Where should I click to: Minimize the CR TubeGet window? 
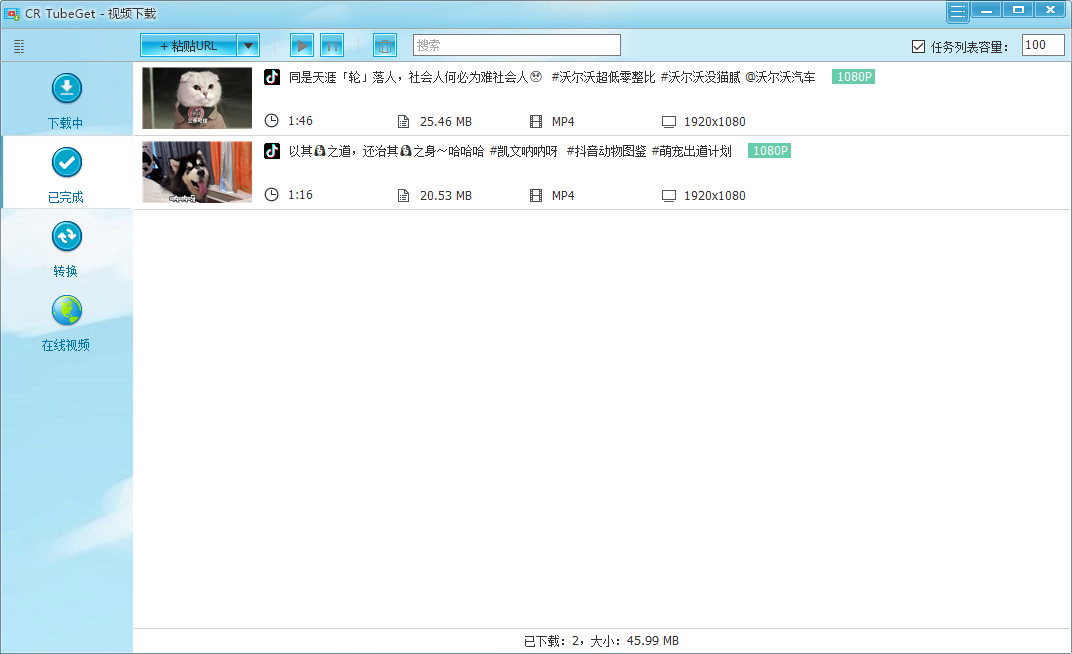(x=986, y=10)
